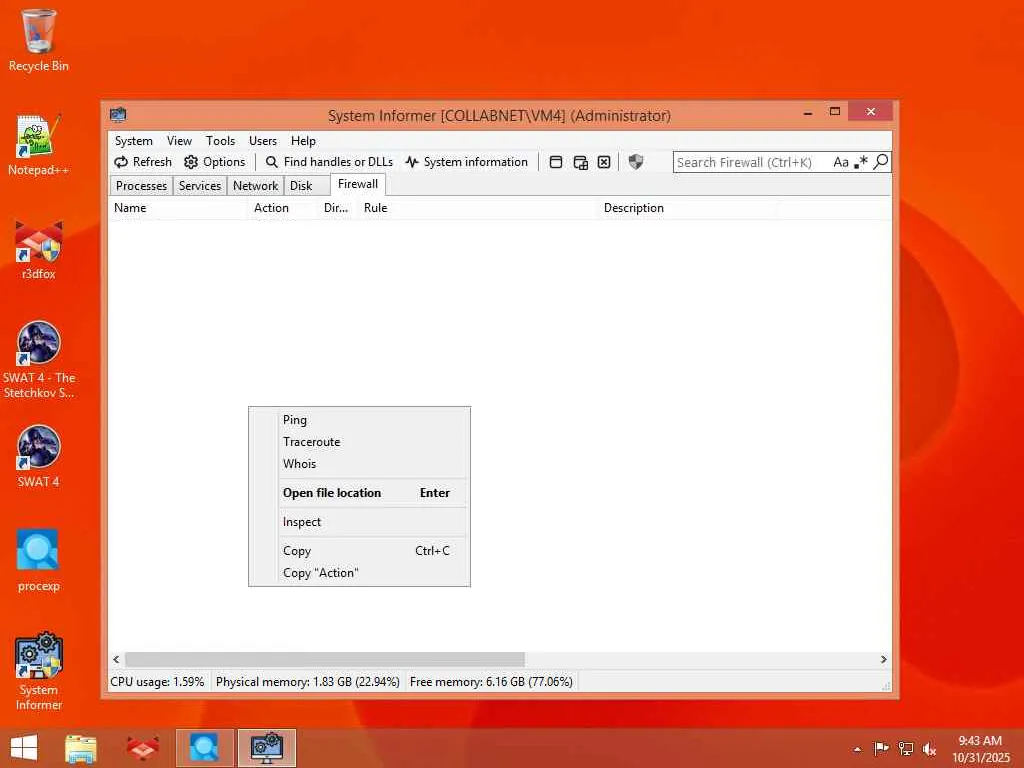The height and width of the screenshot is (768, 1024).
Task: Click the Action Center flag icon
Action: point(881,748)
